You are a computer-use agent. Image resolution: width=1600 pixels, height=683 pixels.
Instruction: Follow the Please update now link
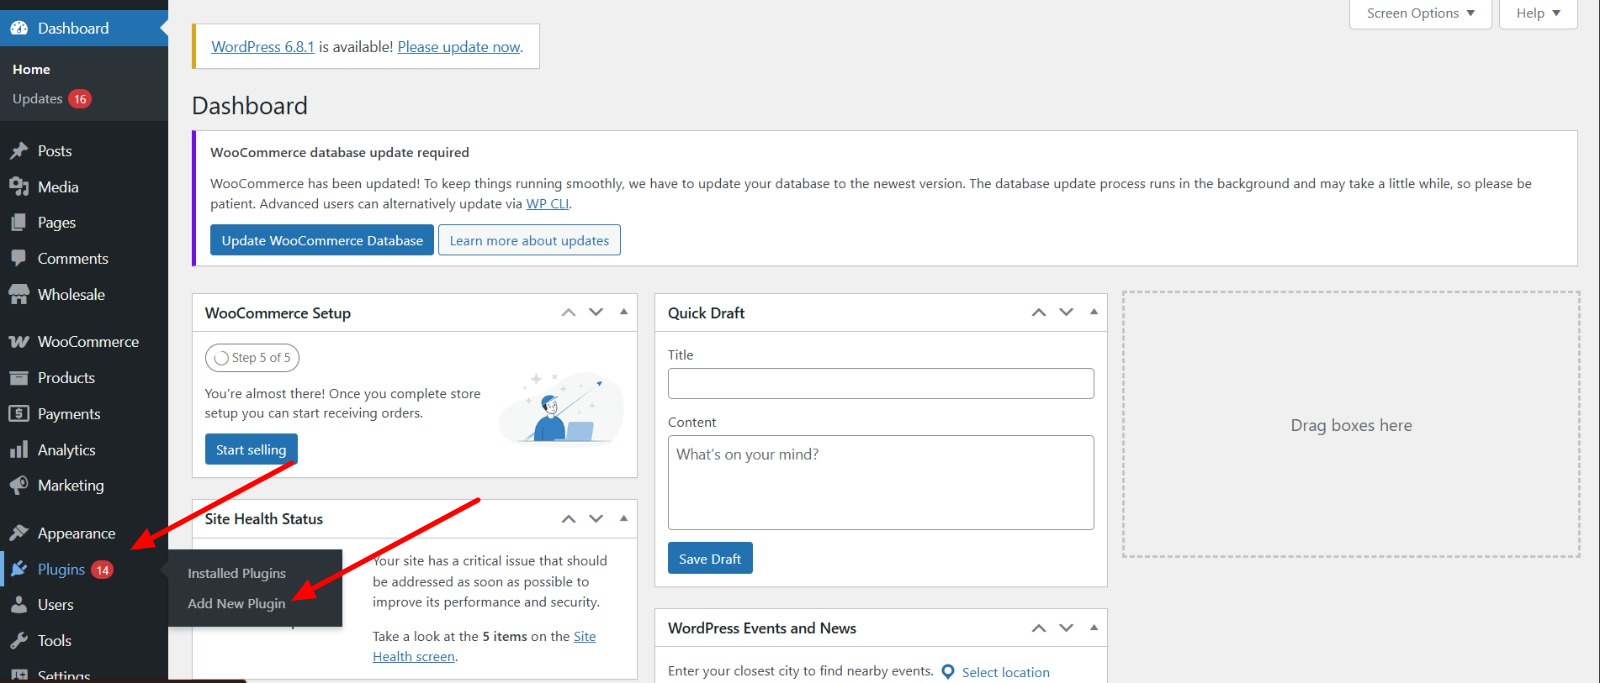pos(459,47)
